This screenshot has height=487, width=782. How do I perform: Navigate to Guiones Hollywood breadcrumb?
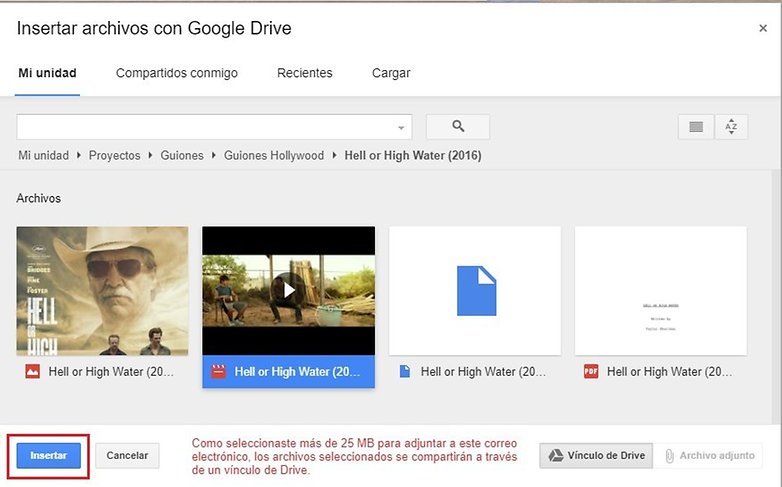(274, 156)
